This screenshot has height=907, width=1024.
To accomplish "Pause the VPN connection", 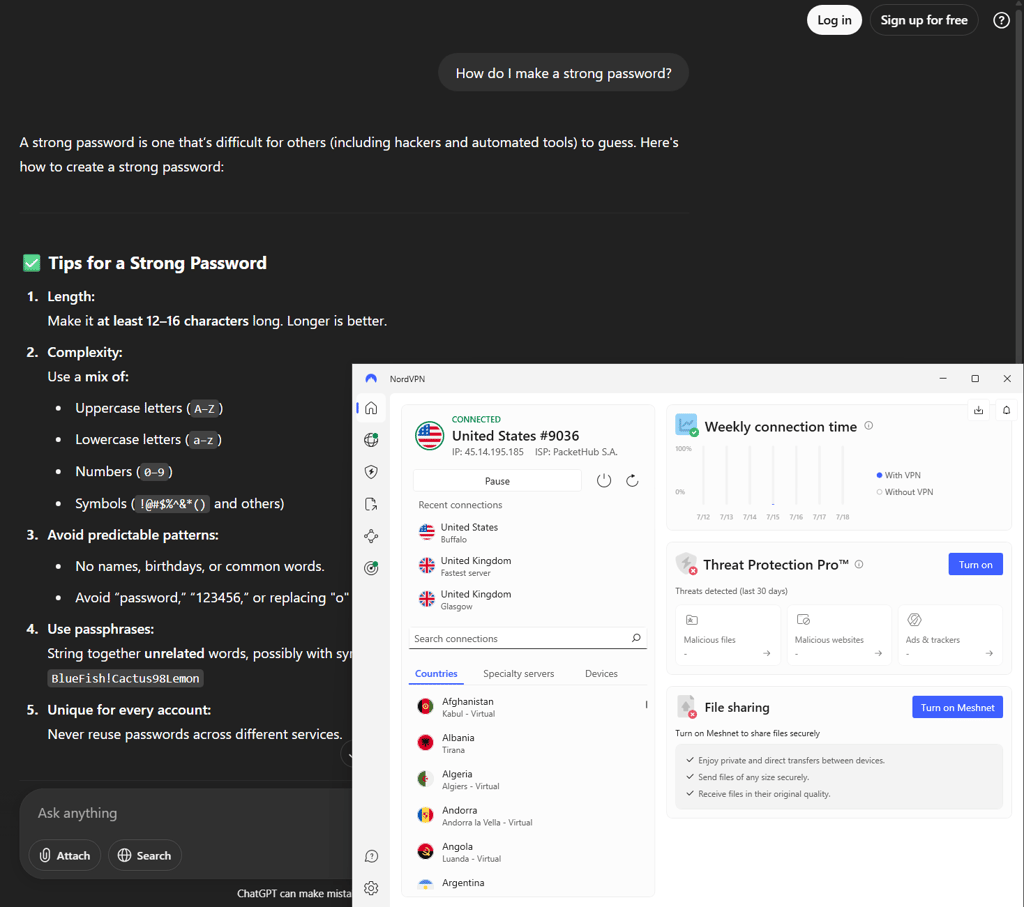I will click(497, 481).
